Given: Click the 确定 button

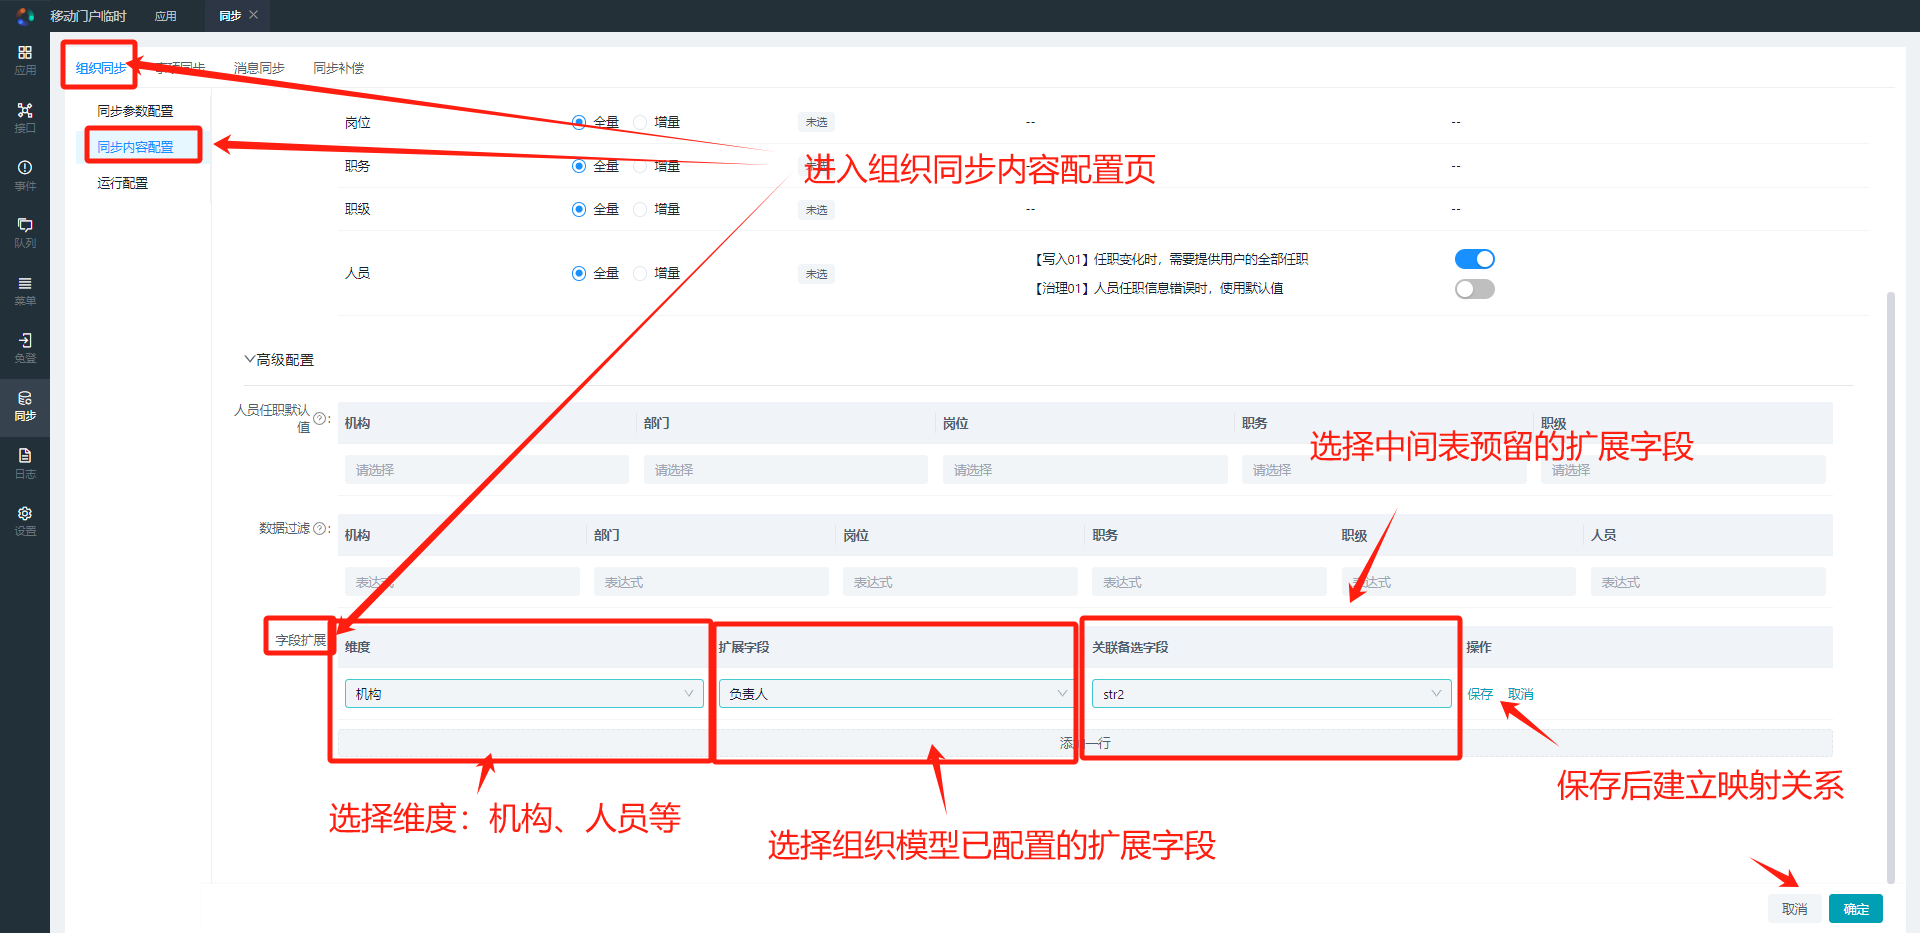Looking at the screenshot, I should point(1856,909).
